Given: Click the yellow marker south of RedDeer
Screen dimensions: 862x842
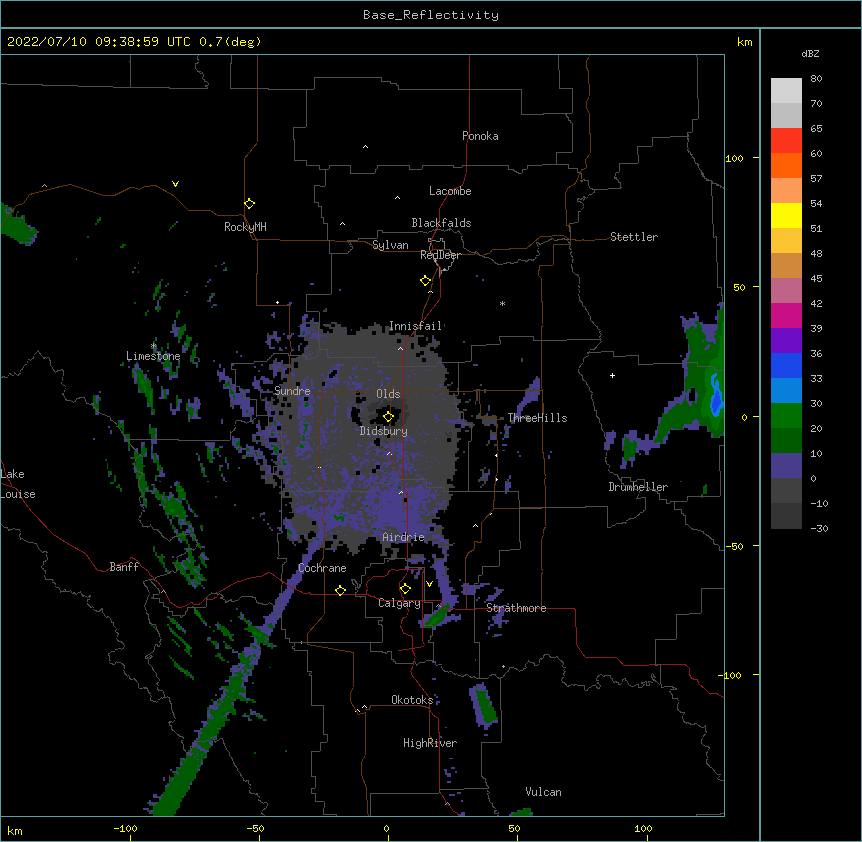Looking at the screenshot, I should tap(425, 280).
